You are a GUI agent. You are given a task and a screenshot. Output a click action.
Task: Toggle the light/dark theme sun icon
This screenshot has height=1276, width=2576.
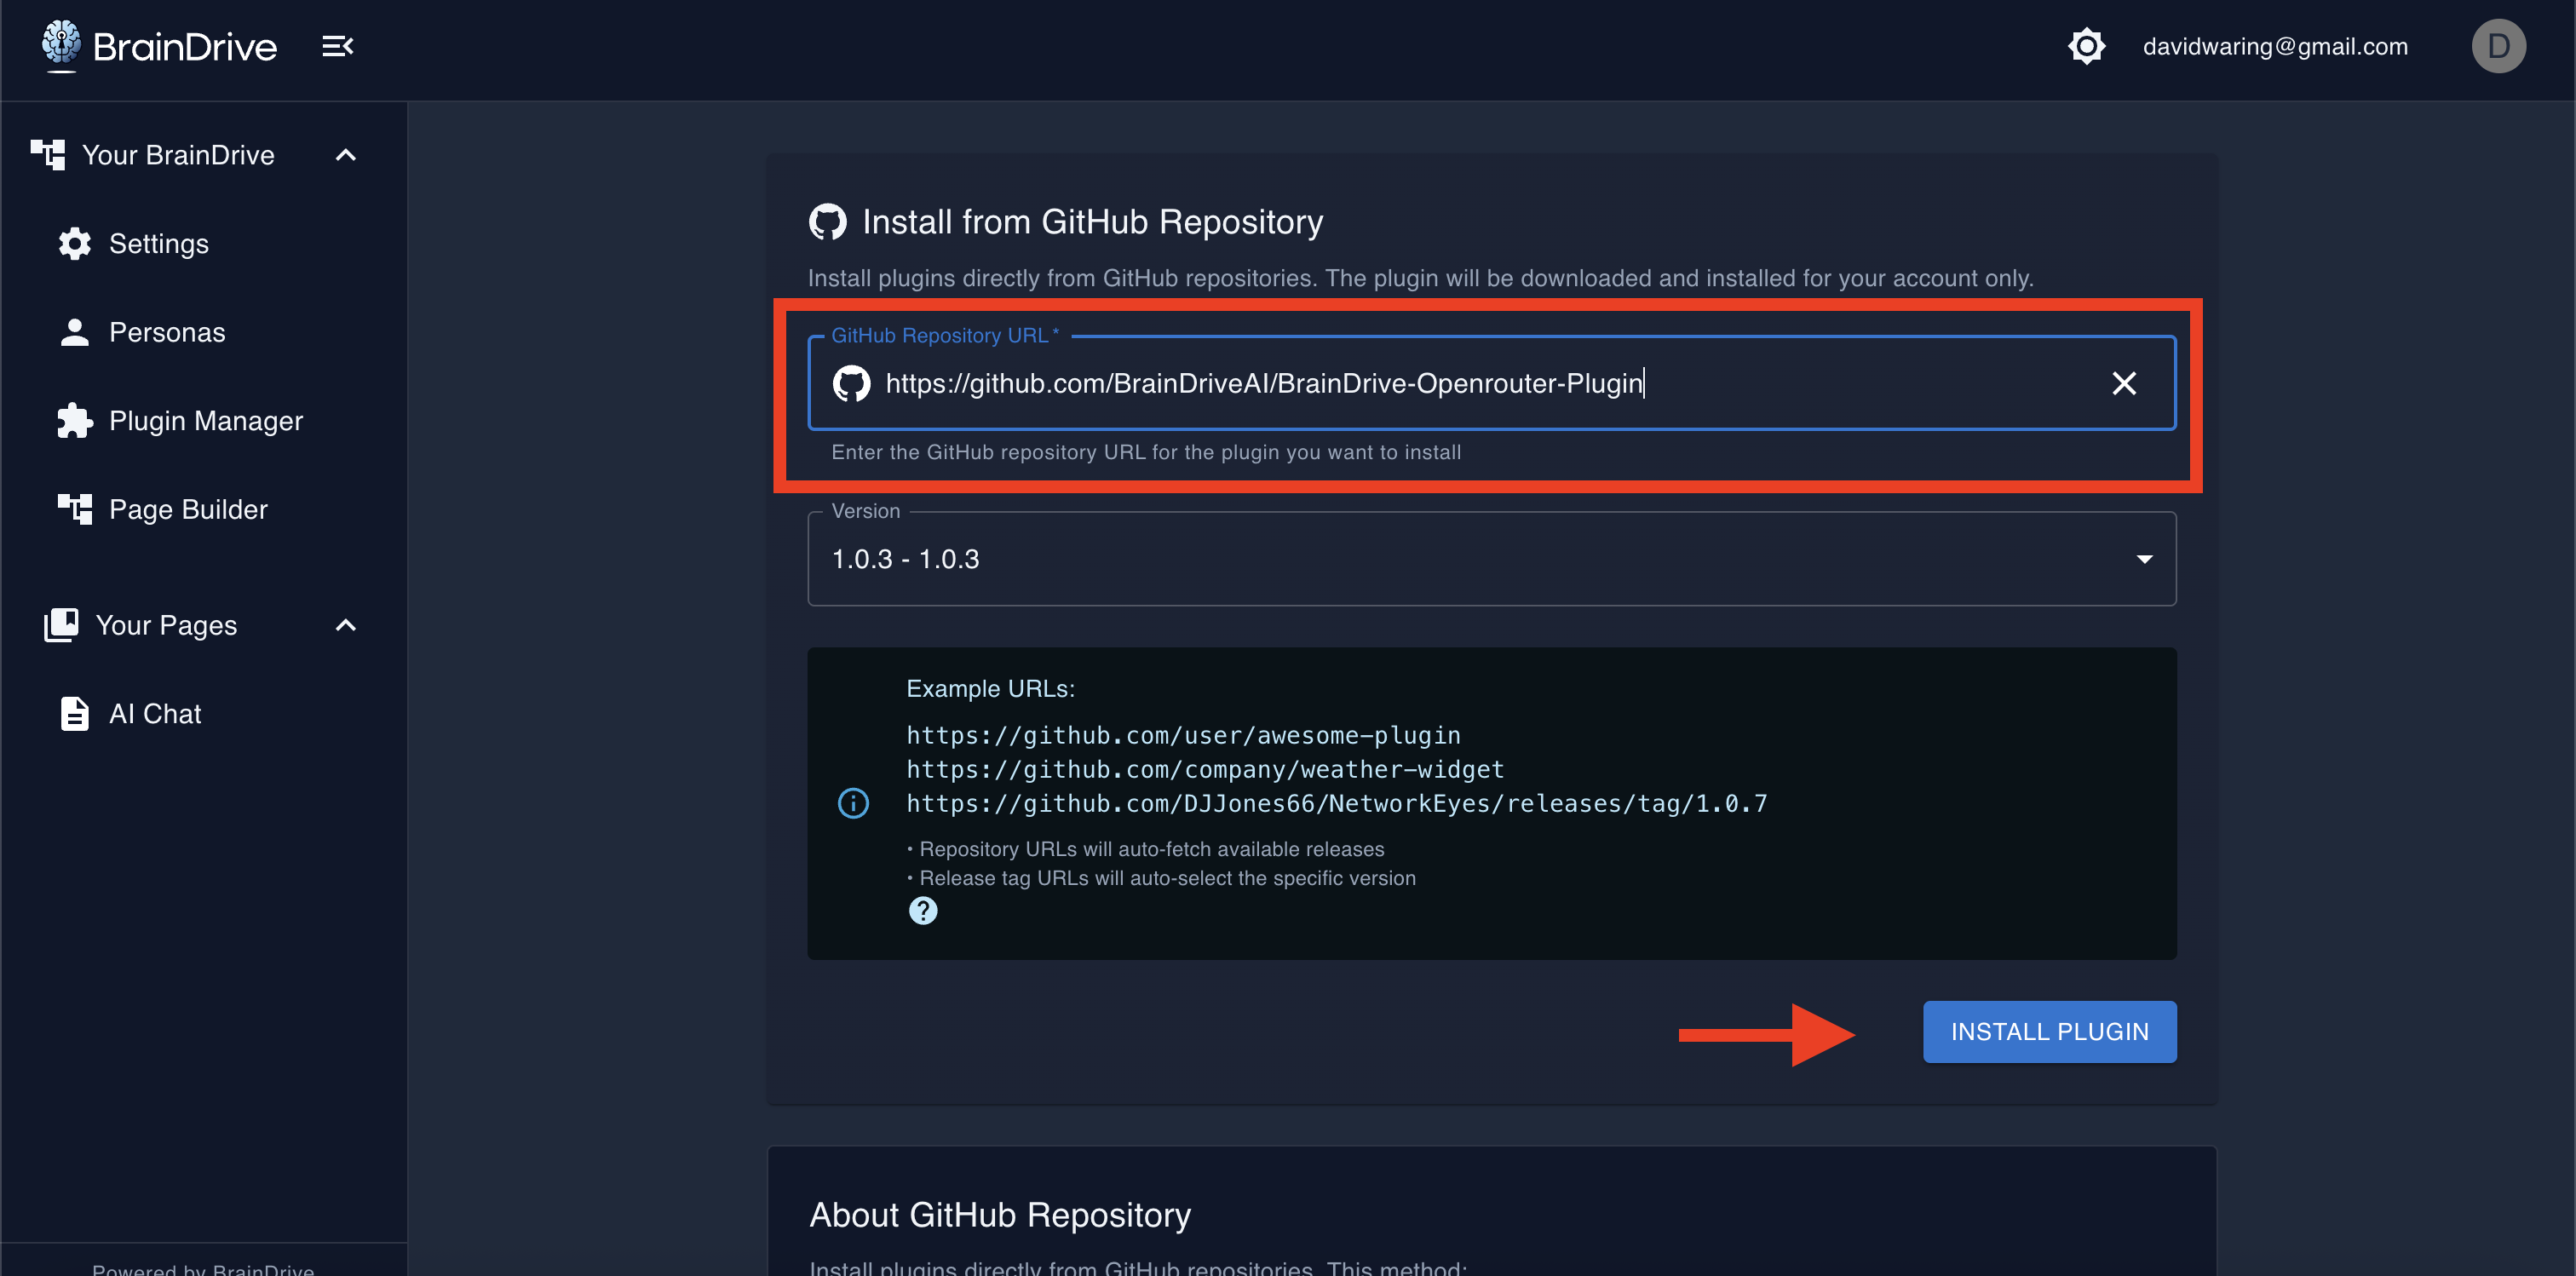pyautogui.click(x=2086, y=46)
